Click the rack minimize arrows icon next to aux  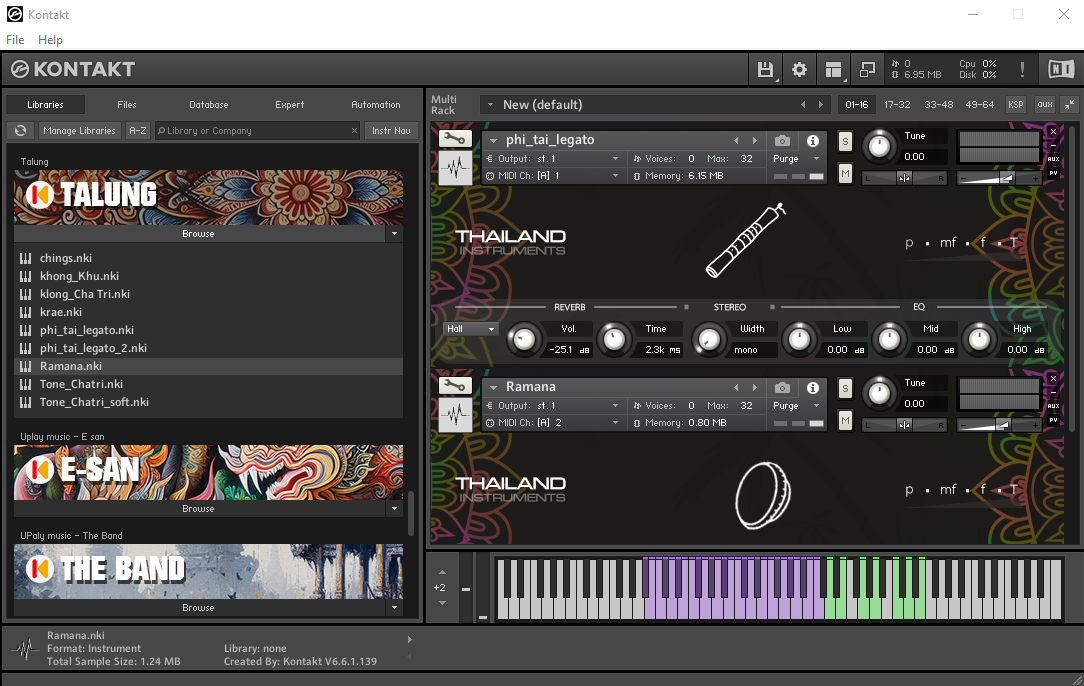[1069, 104]
